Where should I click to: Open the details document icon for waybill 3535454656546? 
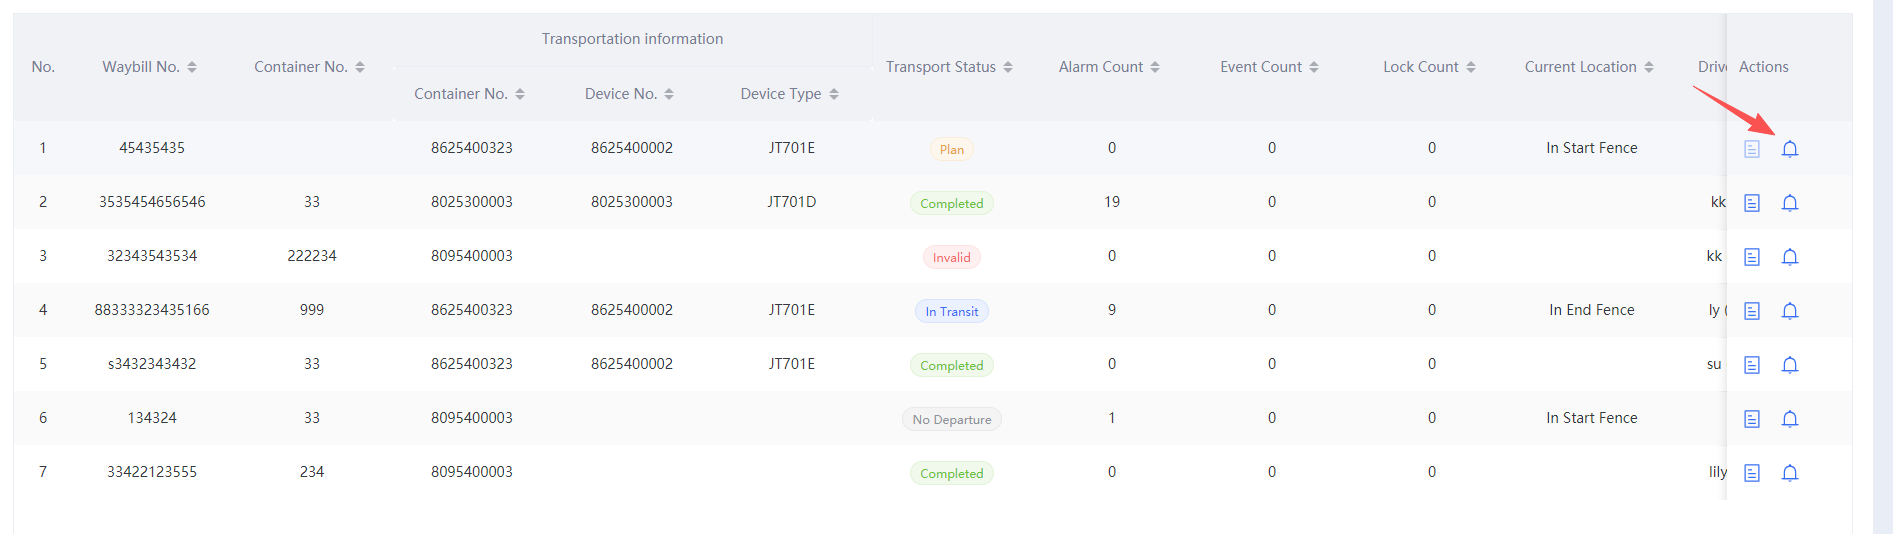pos(1752,203)
